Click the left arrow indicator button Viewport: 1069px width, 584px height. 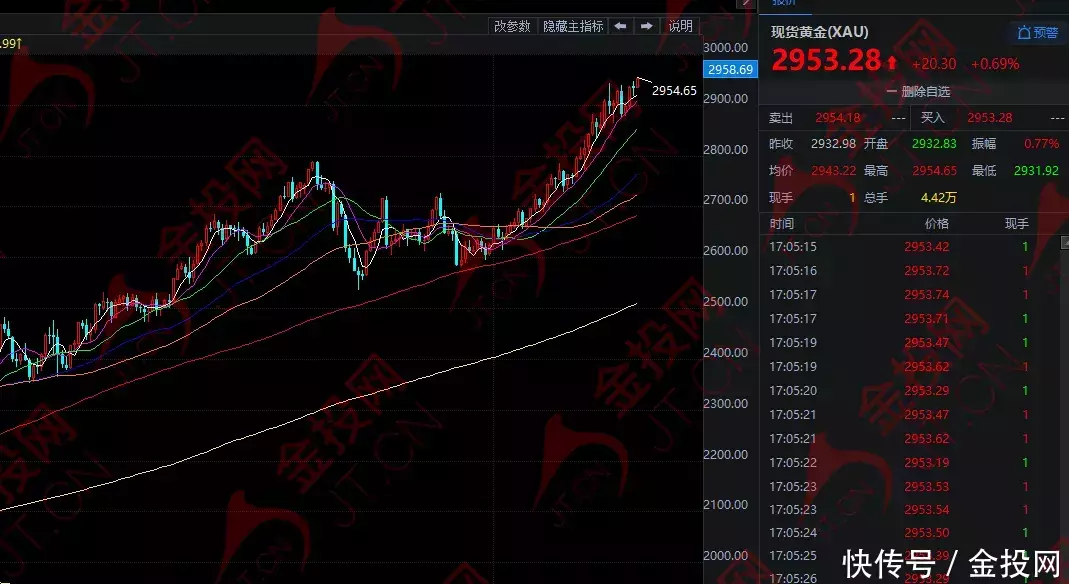pos(621,26)
